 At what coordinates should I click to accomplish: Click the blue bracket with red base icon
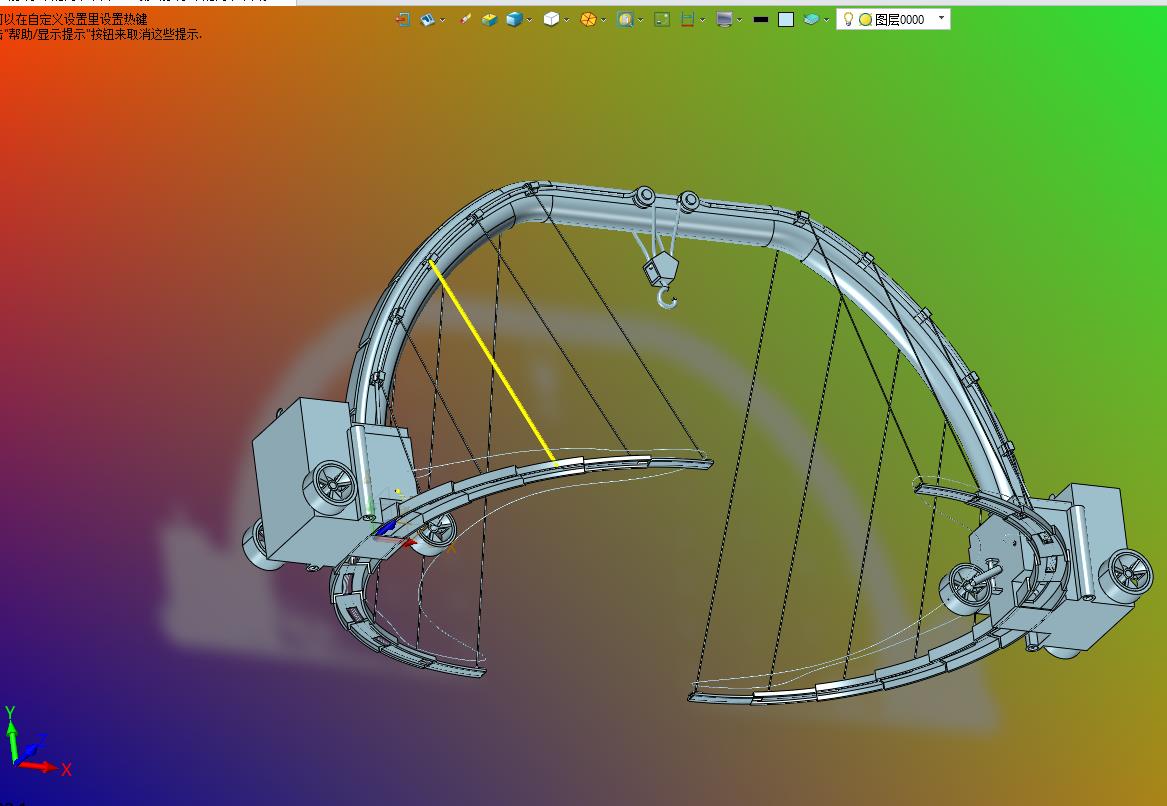(x=687, y=19)
